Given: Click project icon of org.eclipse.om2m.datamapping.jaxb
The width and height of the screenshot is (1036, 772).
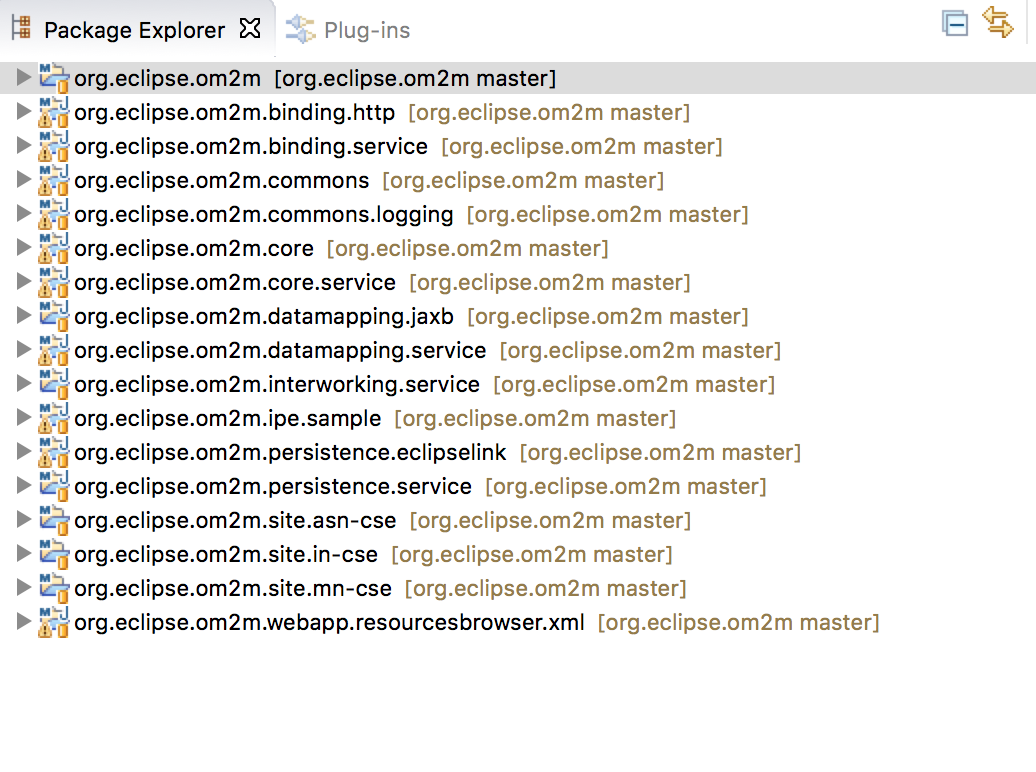Looking at the screenshot, I should [x=53, y=317].
